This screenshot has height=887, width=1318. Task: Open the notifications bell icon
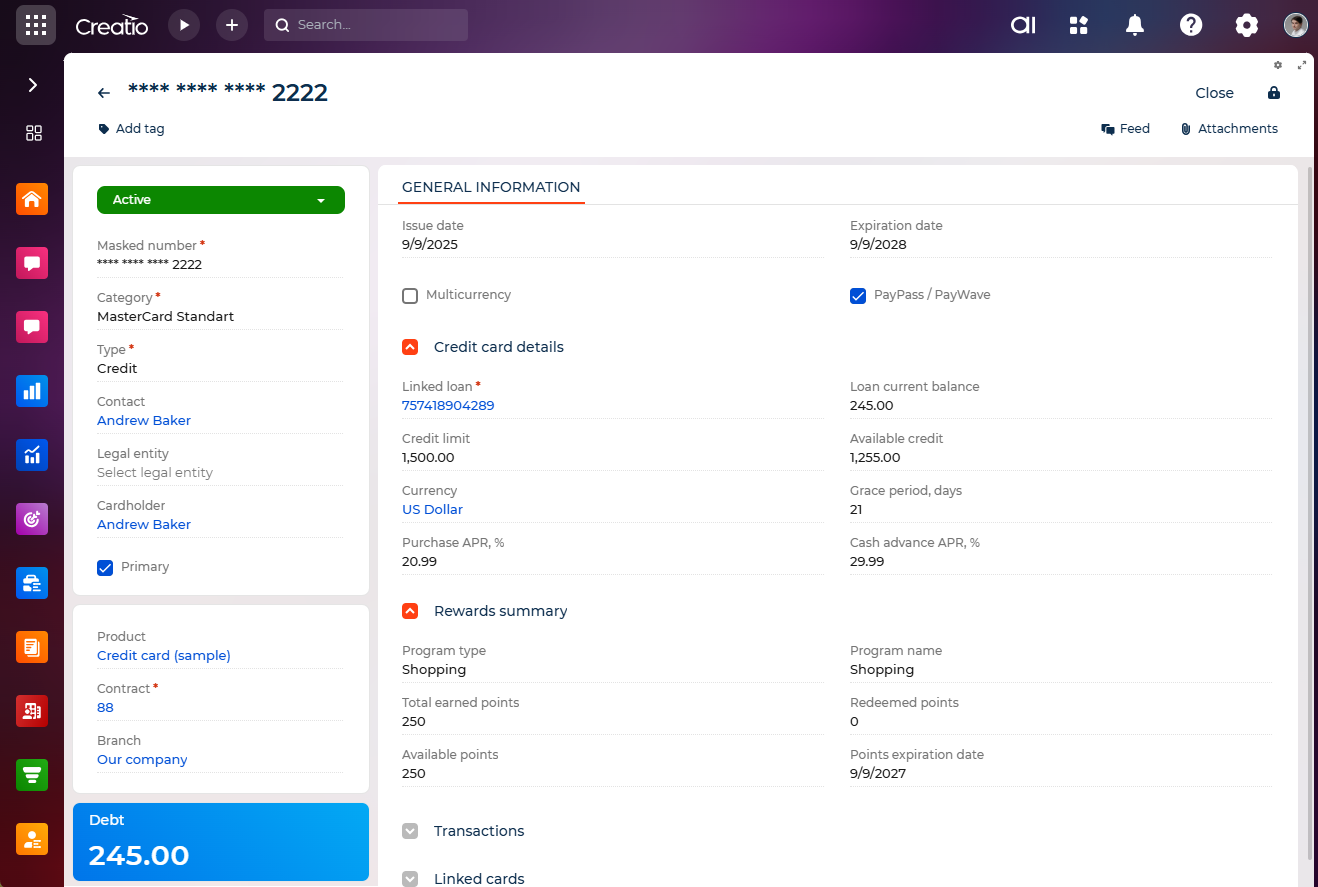1135,25
